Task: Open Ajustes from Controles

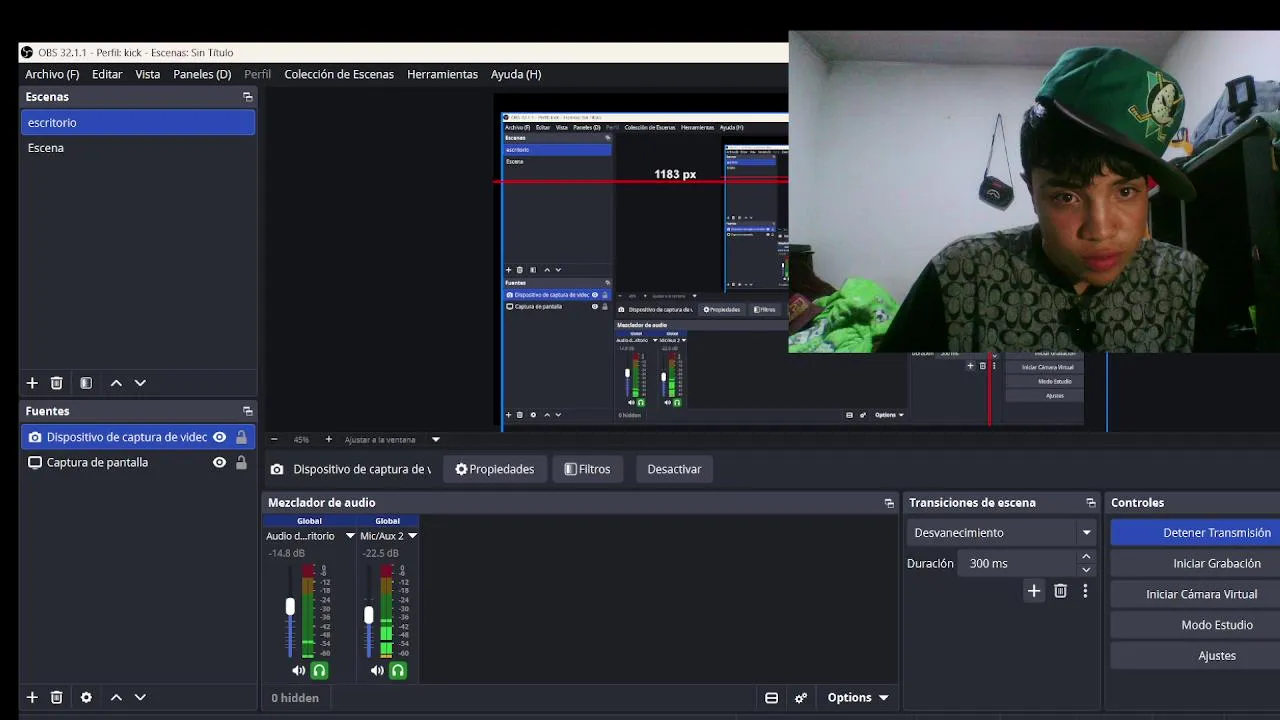Action: coord(1195,656)
